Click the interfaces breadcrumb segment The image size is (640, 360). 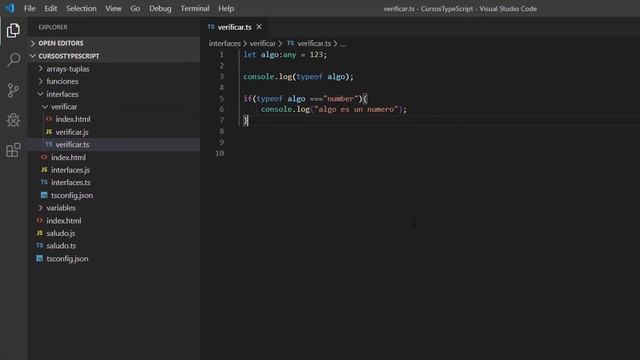[224, 43]
